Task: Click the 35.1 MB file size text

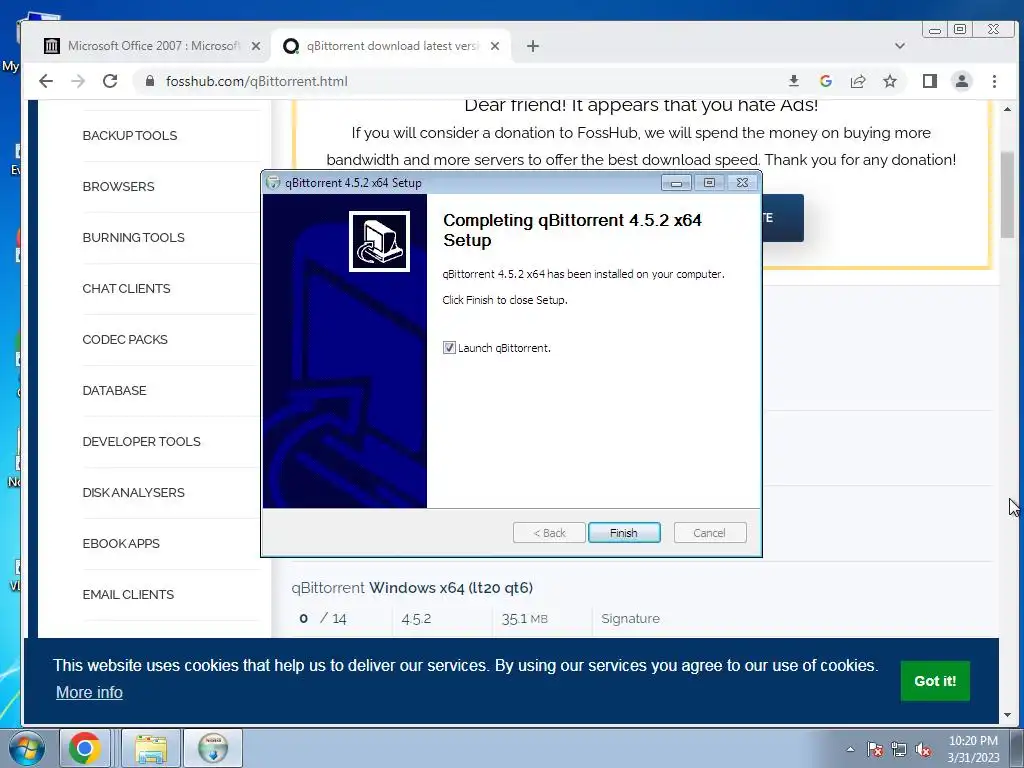Action: pyautogui.click(x=524, y=618)
